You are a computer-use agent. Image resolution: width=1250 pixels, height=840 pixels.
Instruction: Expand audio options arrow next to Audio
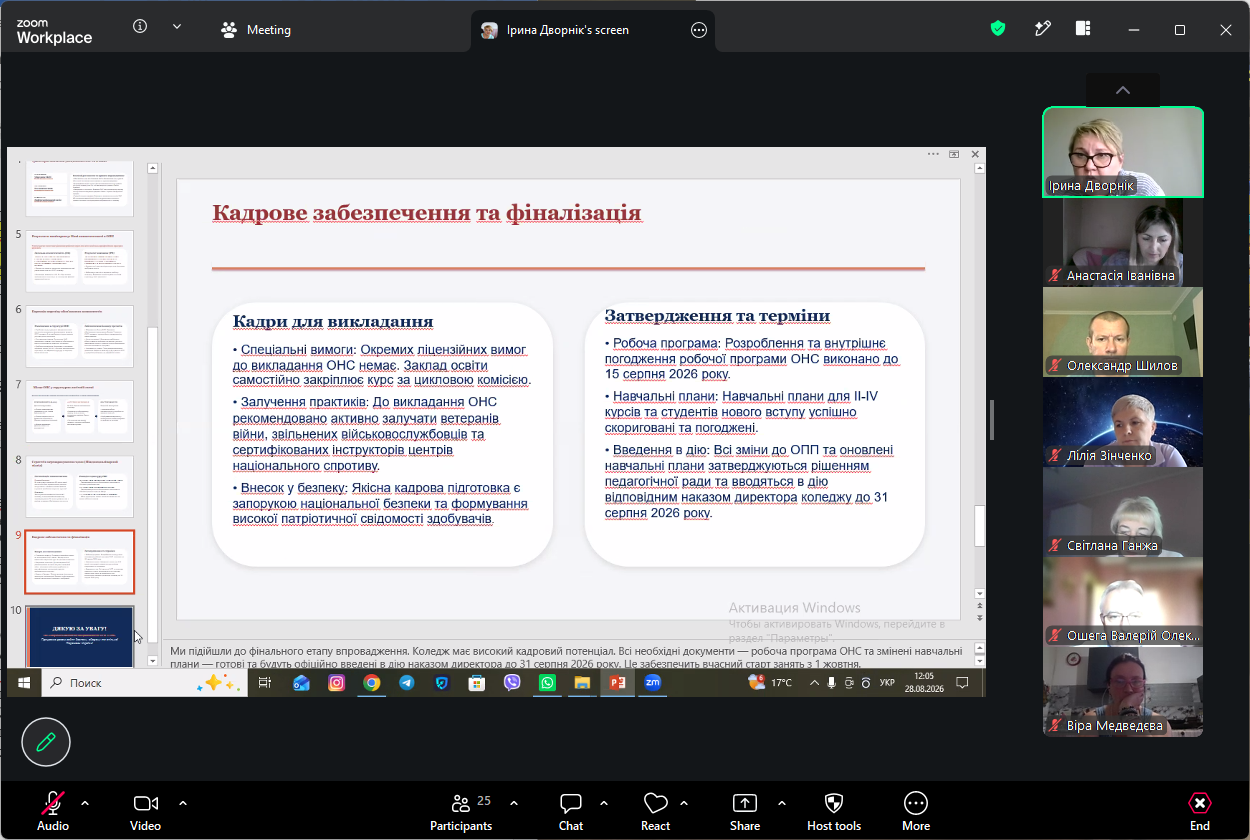85,802
